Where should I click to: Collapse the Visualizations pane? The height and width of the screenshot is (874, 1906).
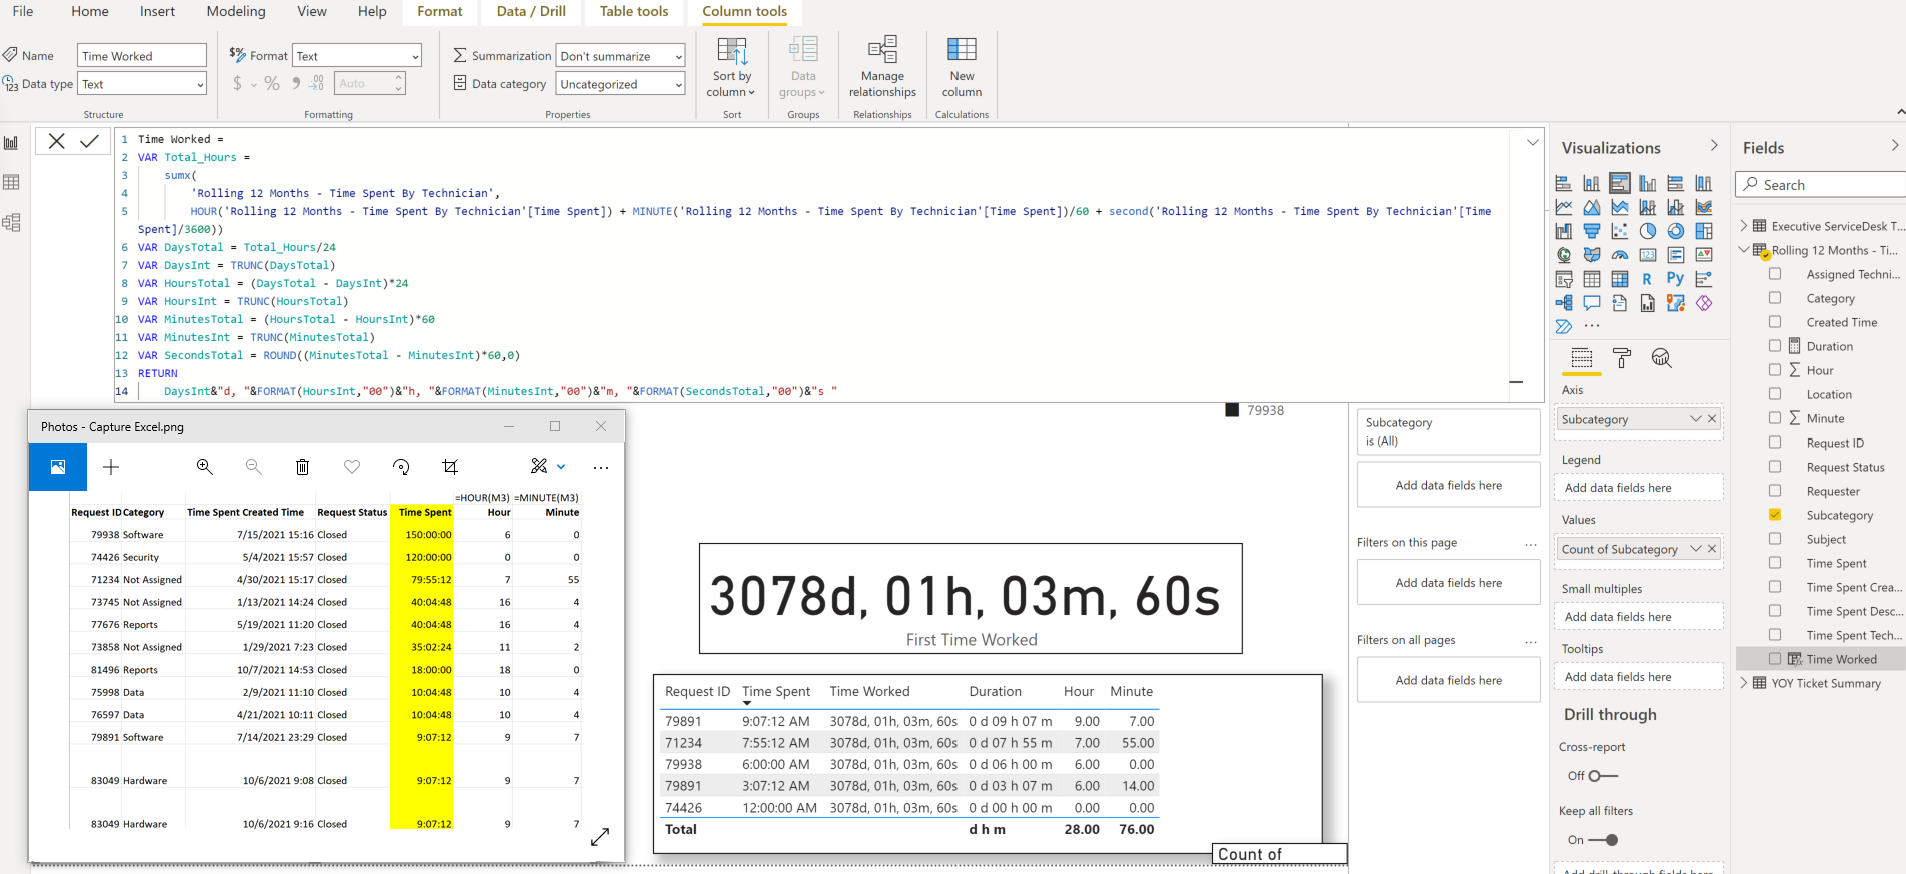point(1714,146)
